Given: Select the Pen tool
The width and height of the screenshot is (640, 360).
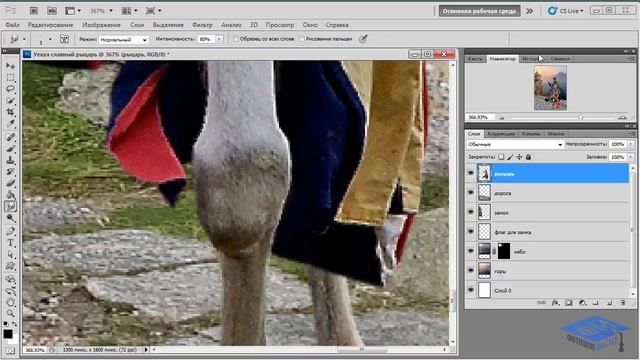Looking at the screenshot, I should click(11, 231).
